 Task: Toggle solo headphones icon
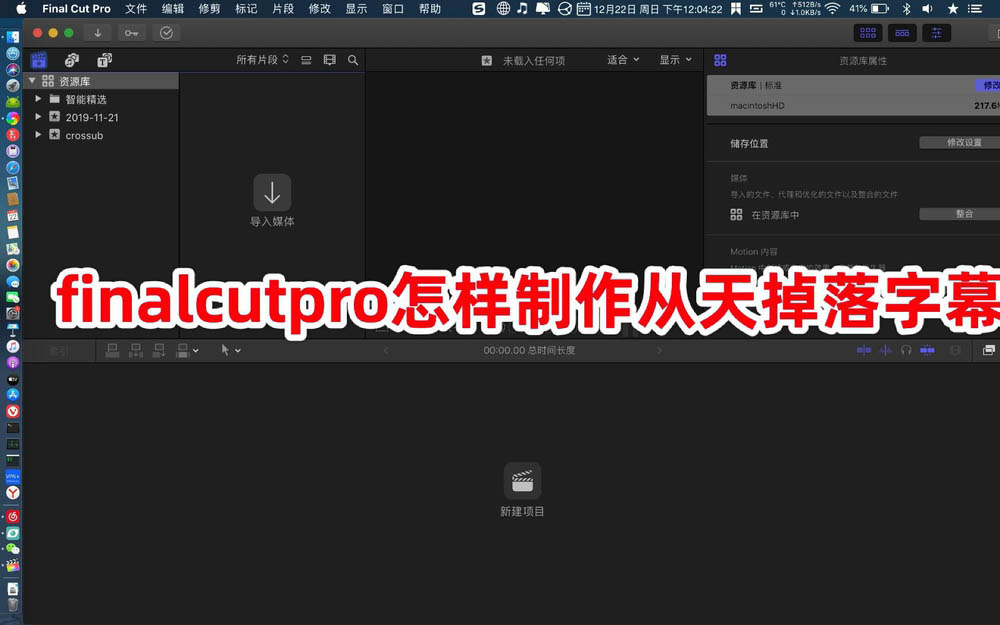[906, 349]
